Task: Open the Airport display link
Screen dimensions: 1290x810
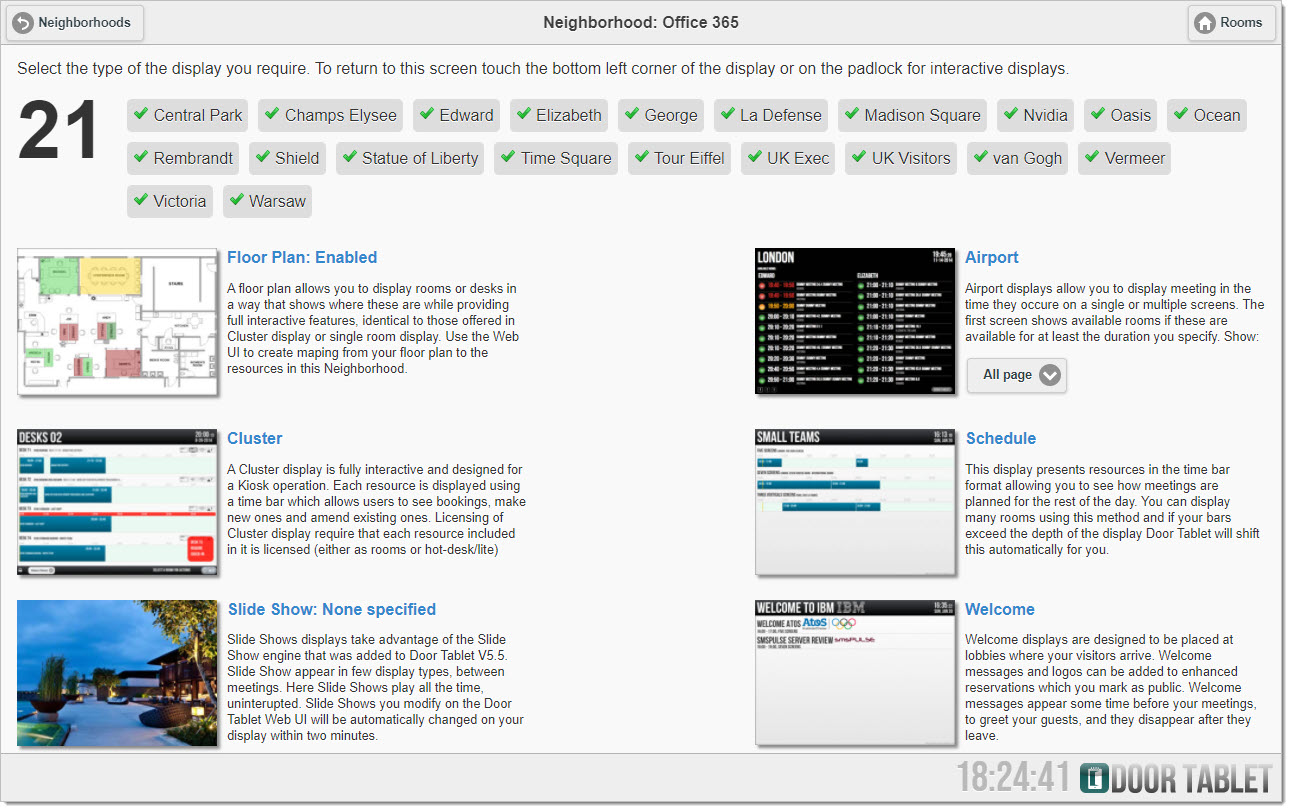Action: click(x=992, y=257)
